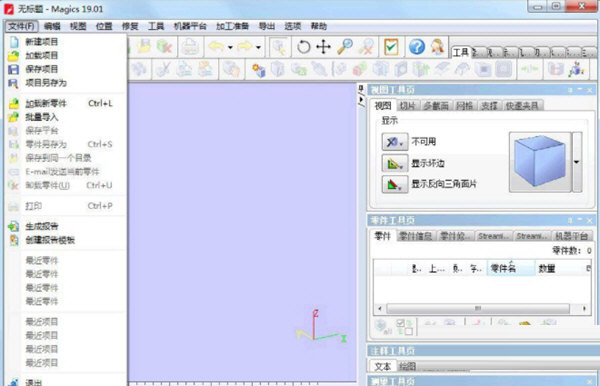Click the parts list scroll right arrow
The image size is (600, 386).
click(x=584, y=308)
